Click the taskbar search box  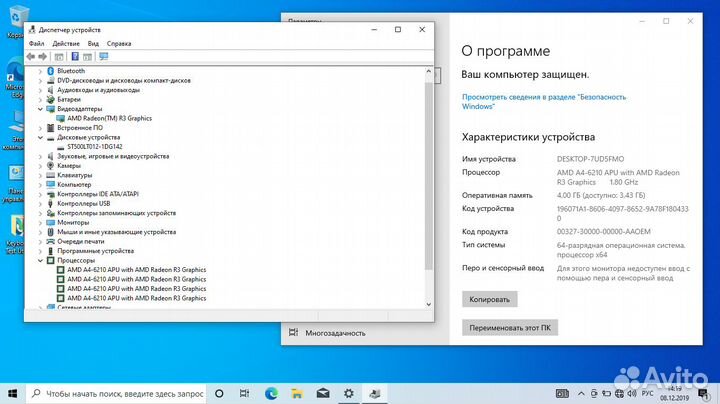[x=117, y=394]
